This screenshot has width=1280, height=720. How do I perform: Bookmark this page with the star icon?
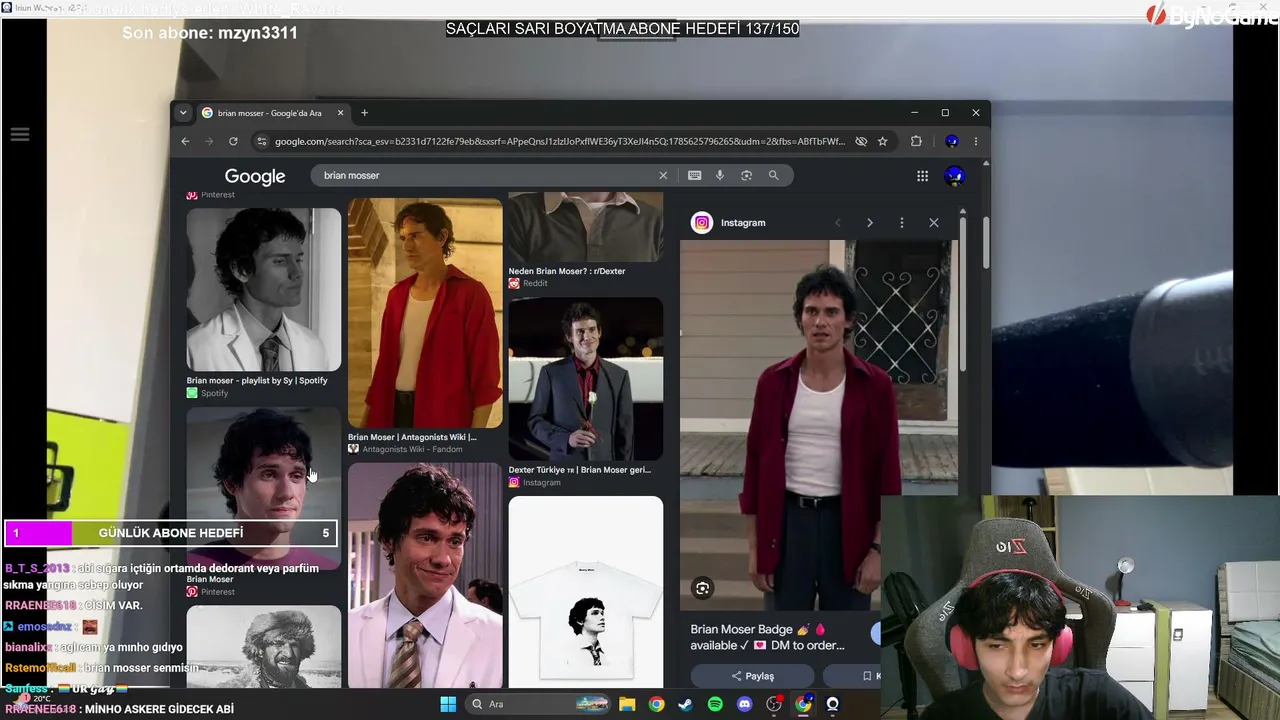pos(882,142)
